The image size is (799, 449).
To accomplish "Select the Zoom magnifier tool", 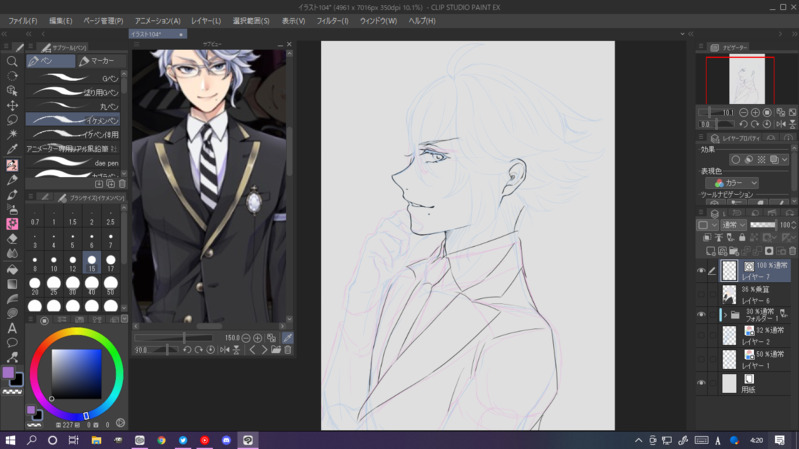I will coord(12,62).
